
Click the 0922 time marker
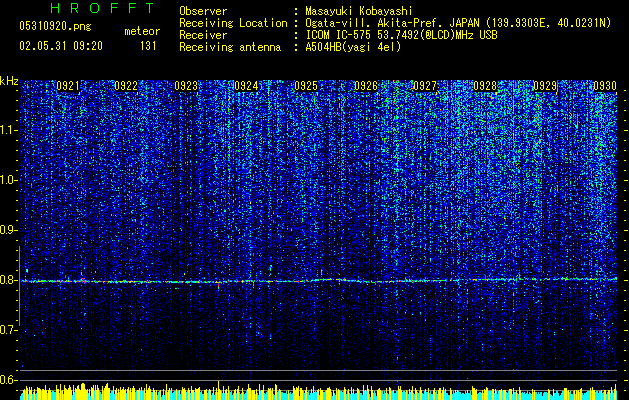(x=126, y=86)
